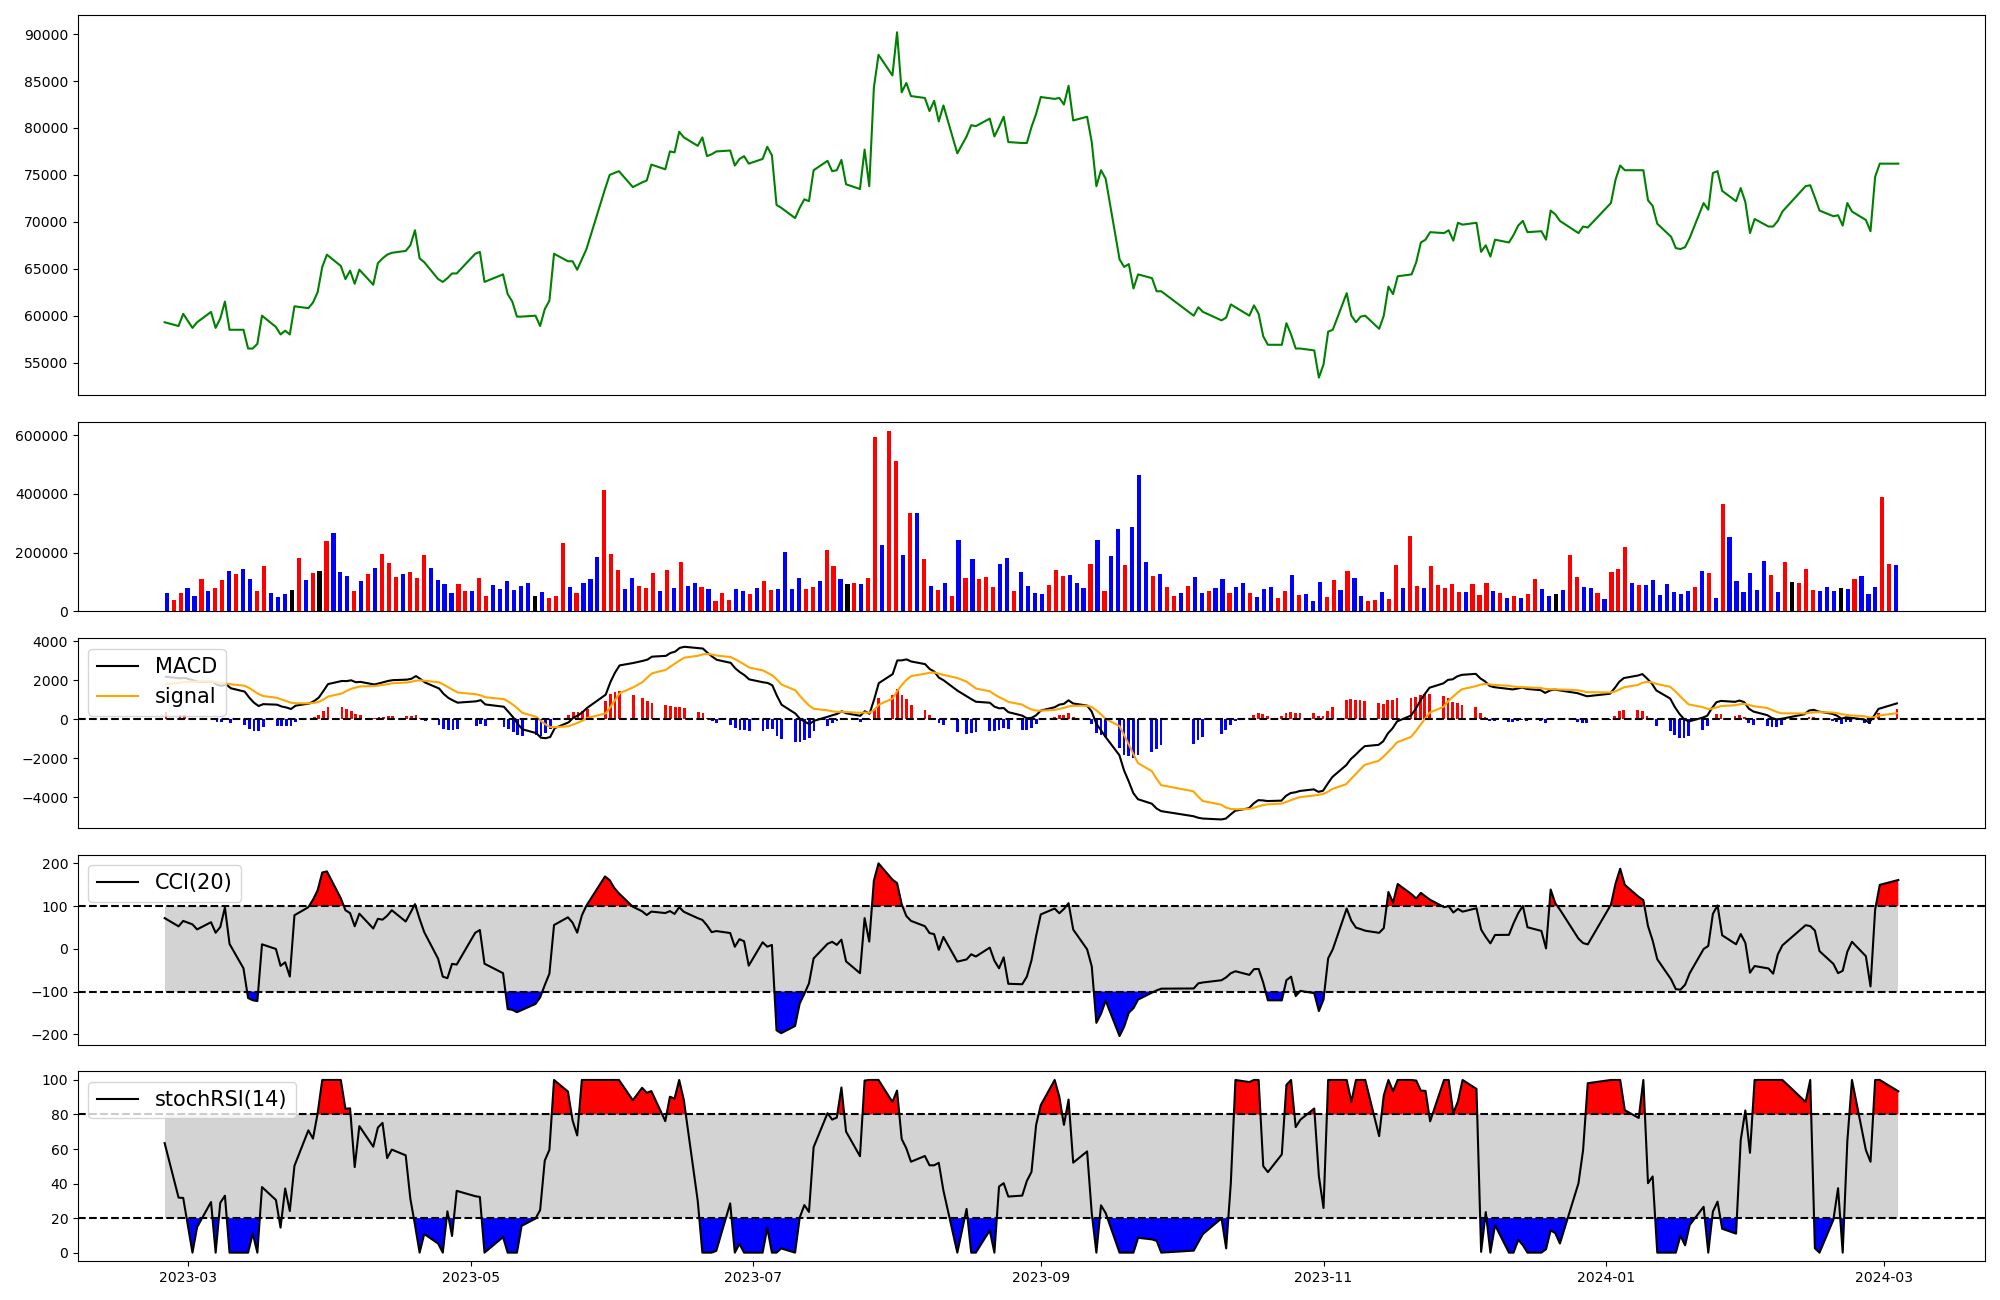2000x1300 pixels.
Task: Click the MACD legend label
Action: [185, 666]
